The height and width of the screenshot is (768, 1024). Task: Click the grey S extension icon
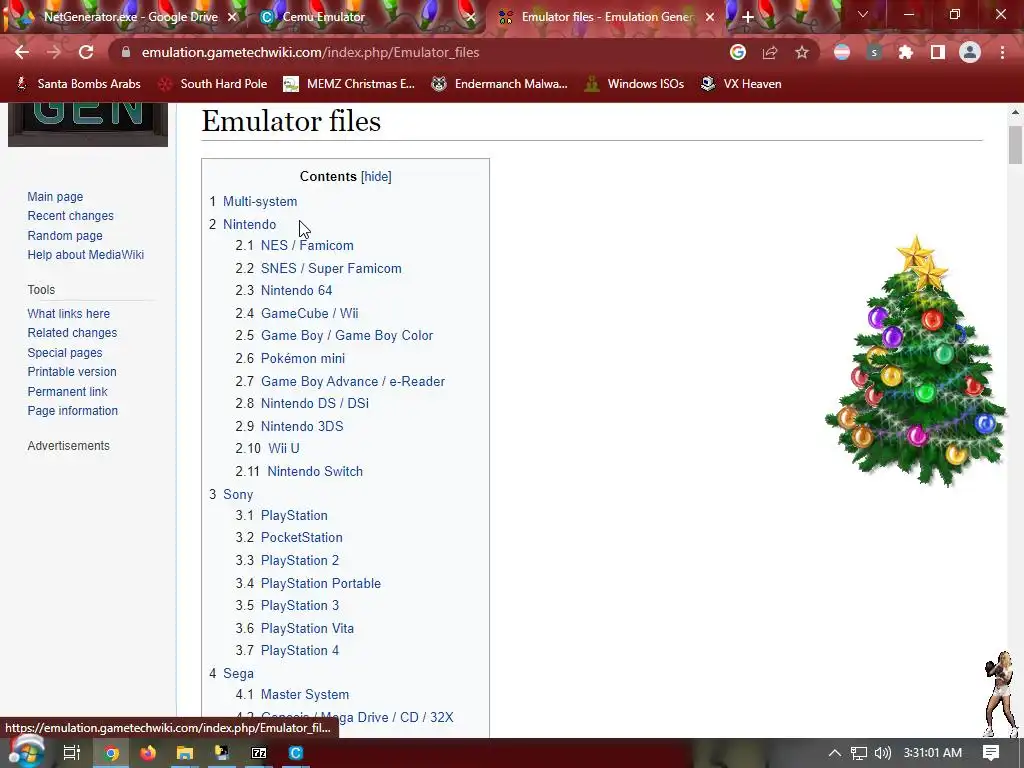point(874,52)
